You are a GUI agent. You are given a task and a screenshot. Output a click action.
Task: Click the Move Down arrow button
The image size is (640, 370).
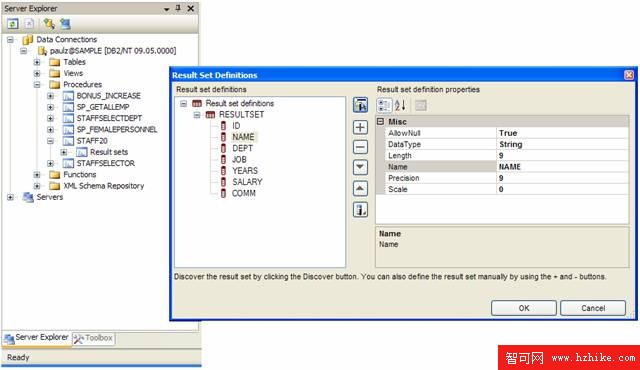[360, 167]
